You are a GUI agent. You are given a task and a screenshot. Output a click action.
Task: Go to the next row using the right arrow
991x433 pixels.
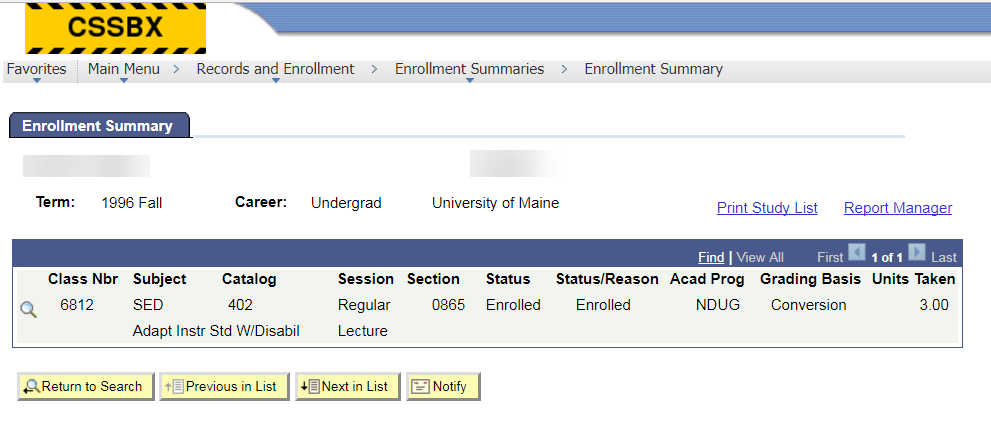[x=917, y=253]
